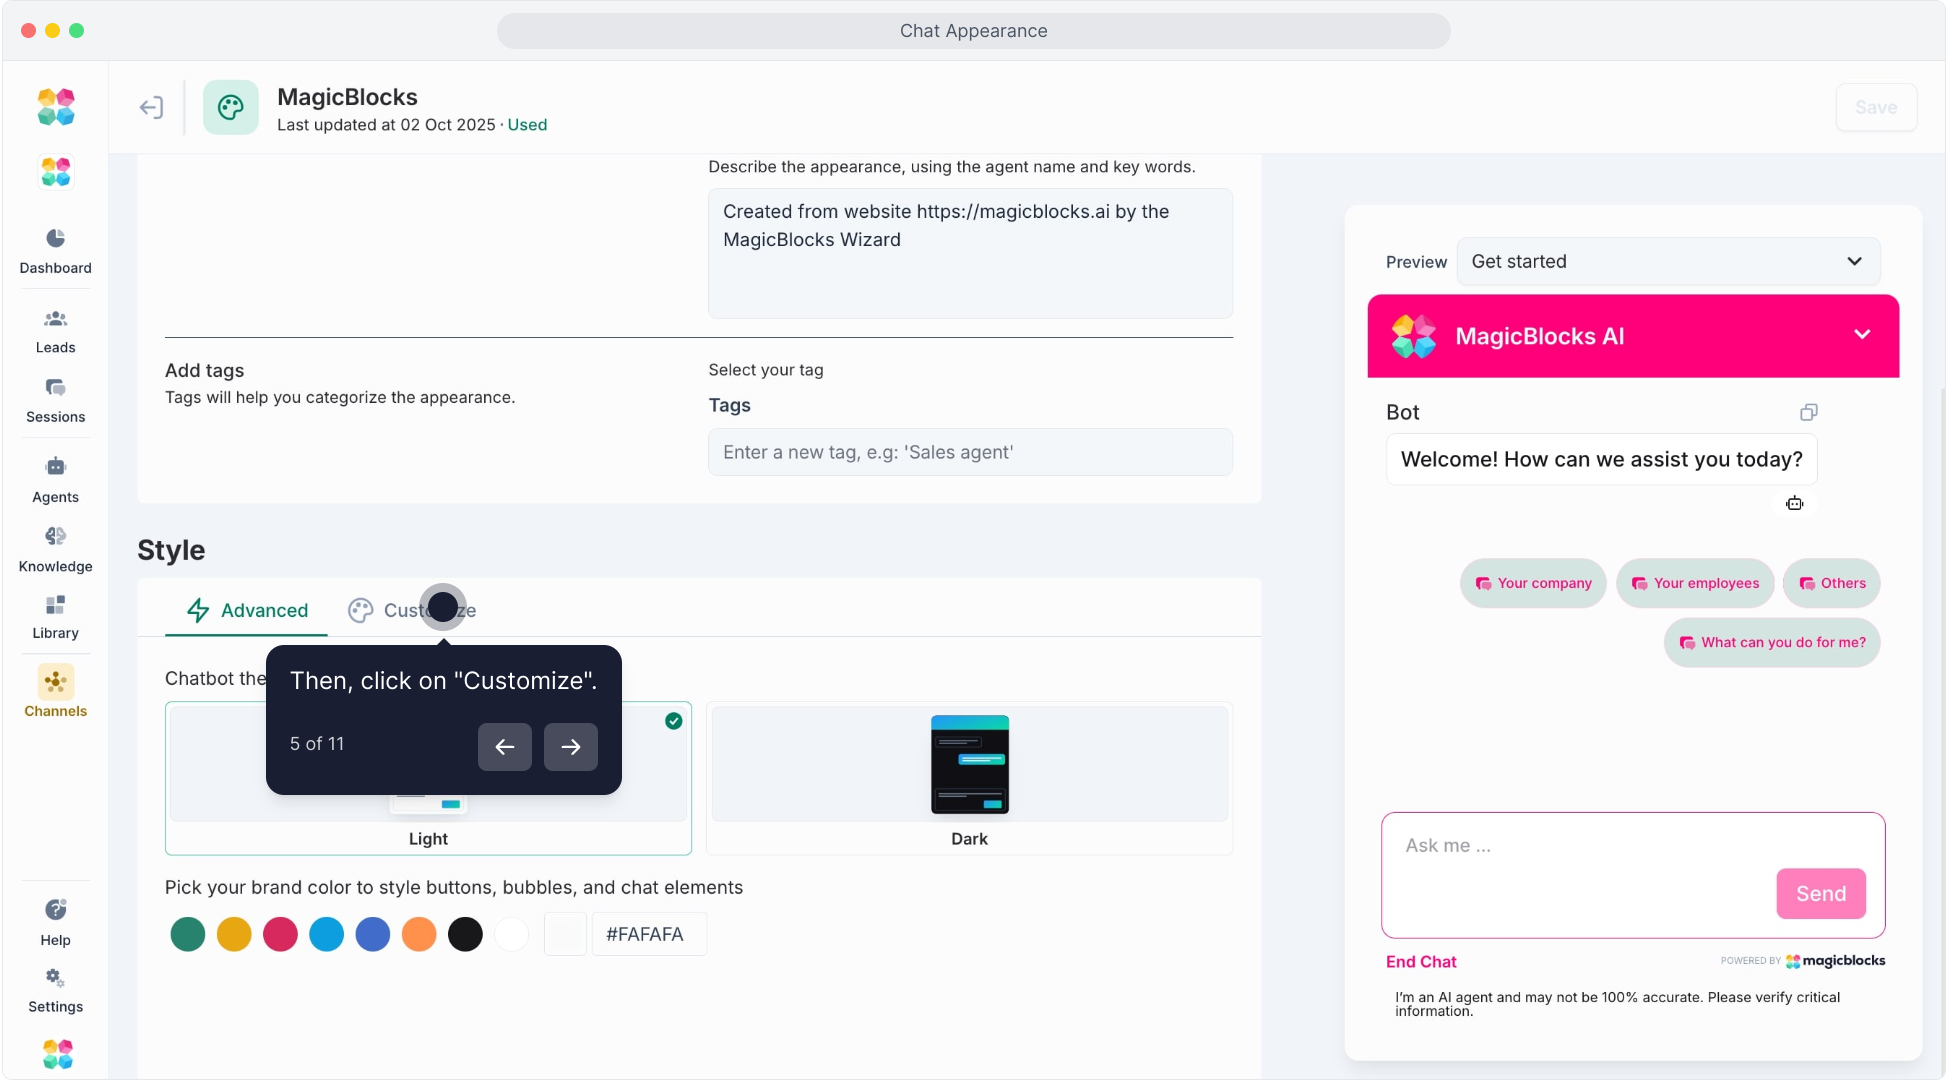The height and width of the screenshot is (1080, 1948).
Task: Select the Light chatbot theme
Action: click(x=428, y=838)
